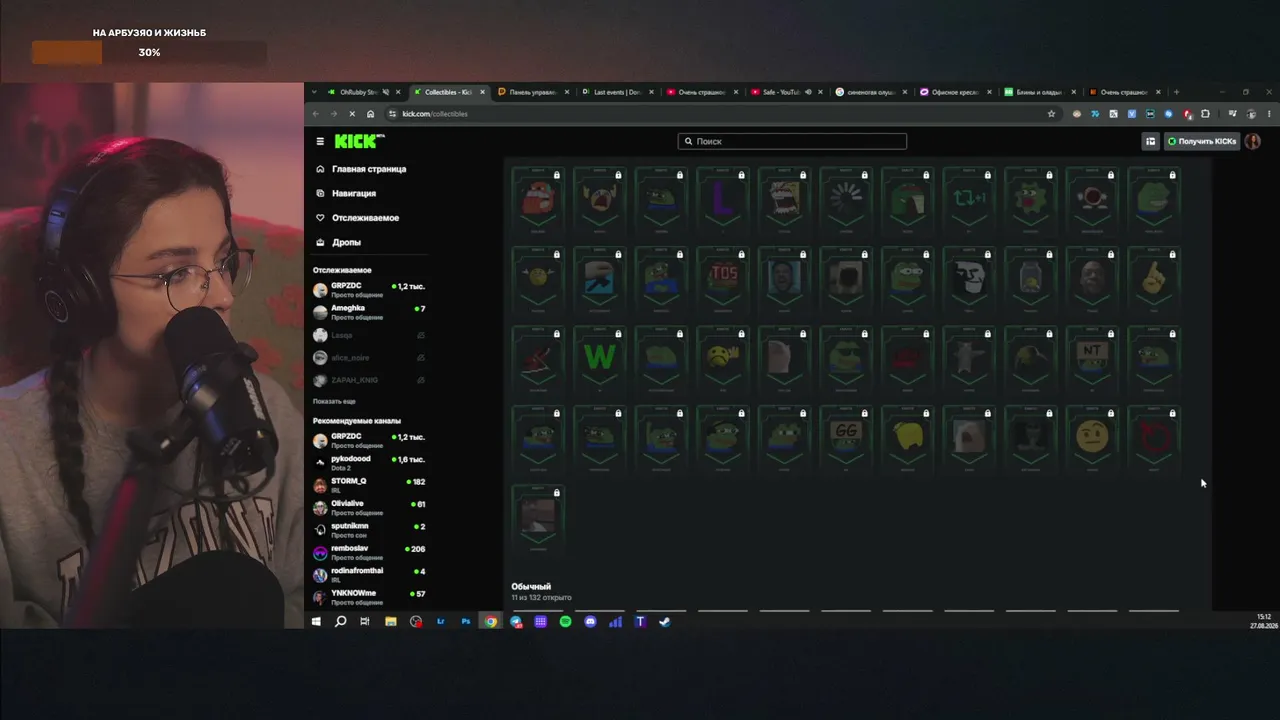Select the GG sign emote card
Image resolution: width=1280 pixels, height=720 pixels.
tap(846, 440)
